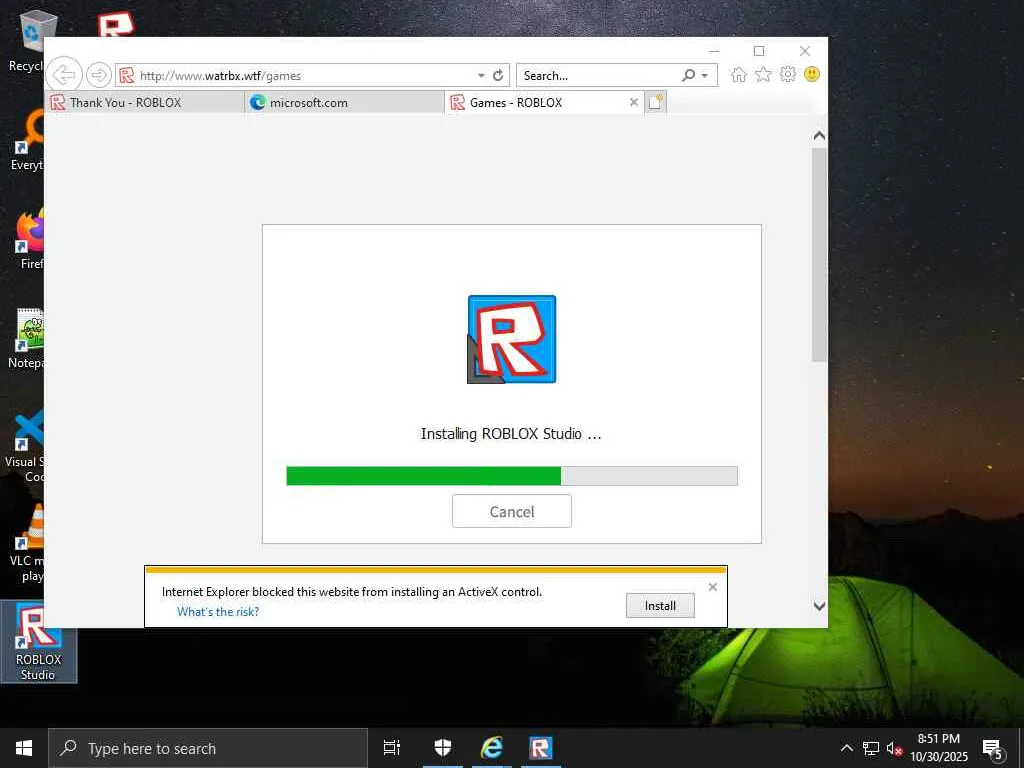Open the What's the risk? link
1024x768 pixels.
[218, 612]
